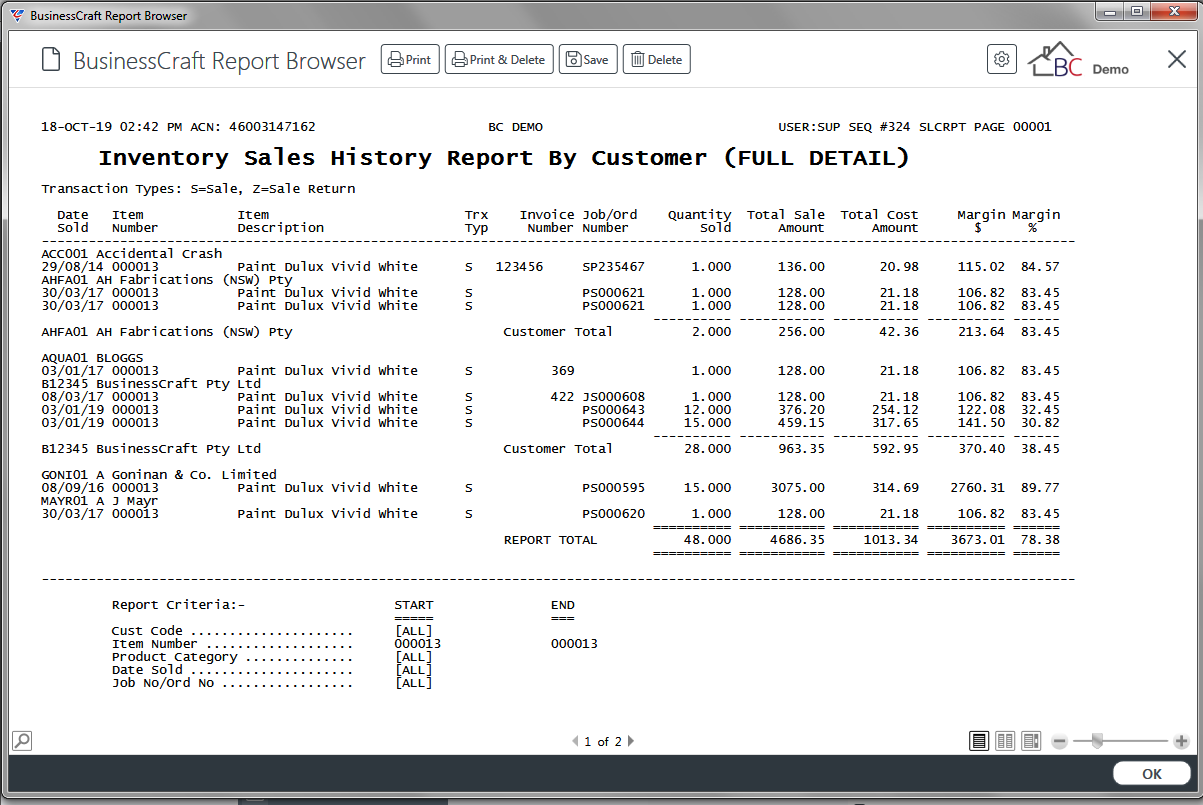This screenshot has height=805, width=1203.
Task: Zoom in with the plus icon
Action: pyautogui.click(x=1181, y=741)
